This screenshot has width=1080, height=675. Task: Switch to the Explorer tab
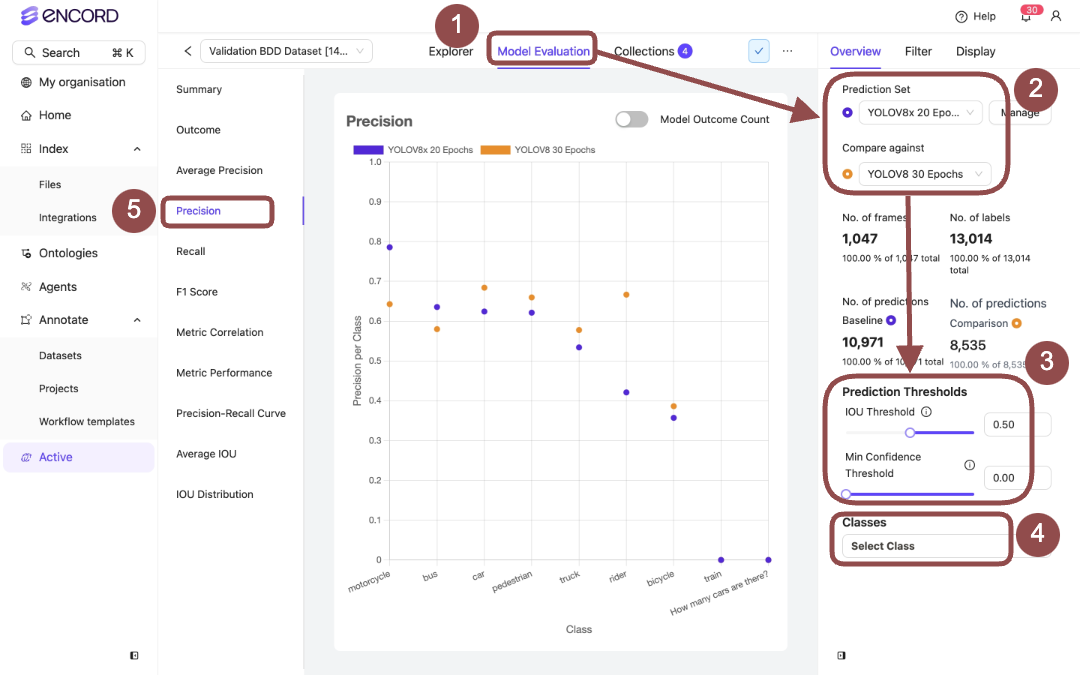(450, 51)
